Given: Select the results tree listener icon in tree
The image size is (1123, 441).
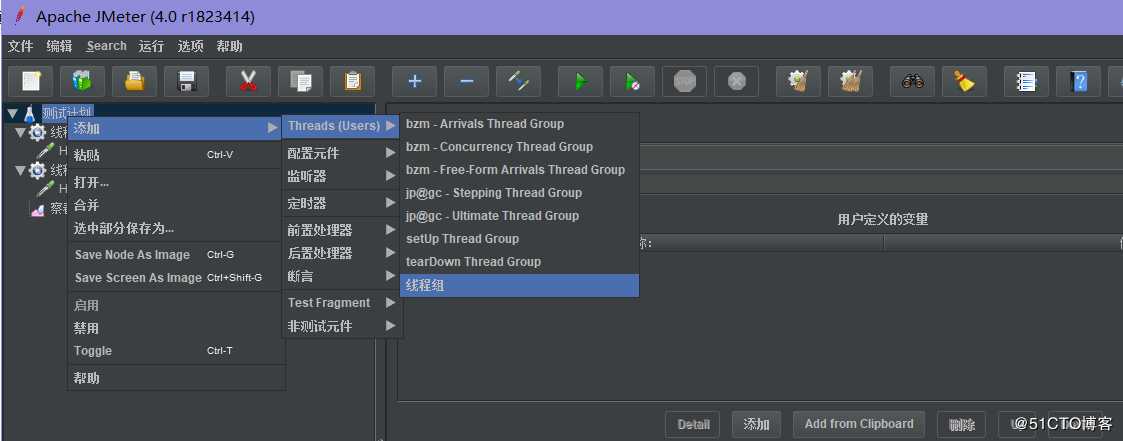Looking at the screenshot, I should point(37,209).
